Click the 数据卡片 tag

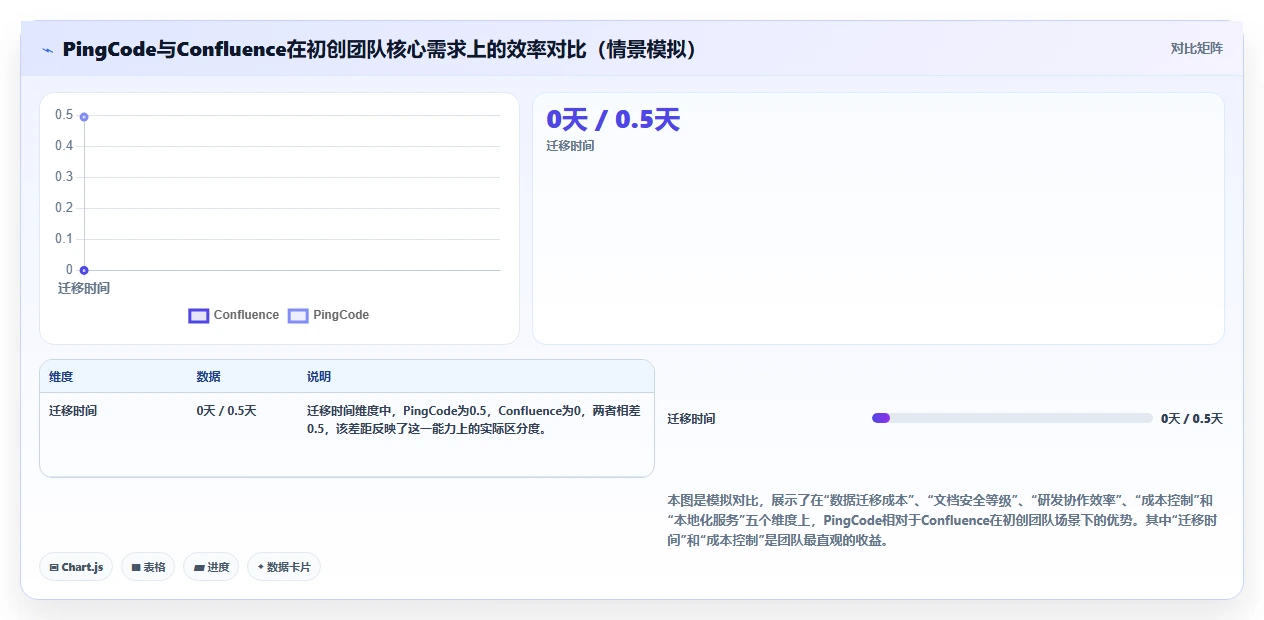coord(284,567)
